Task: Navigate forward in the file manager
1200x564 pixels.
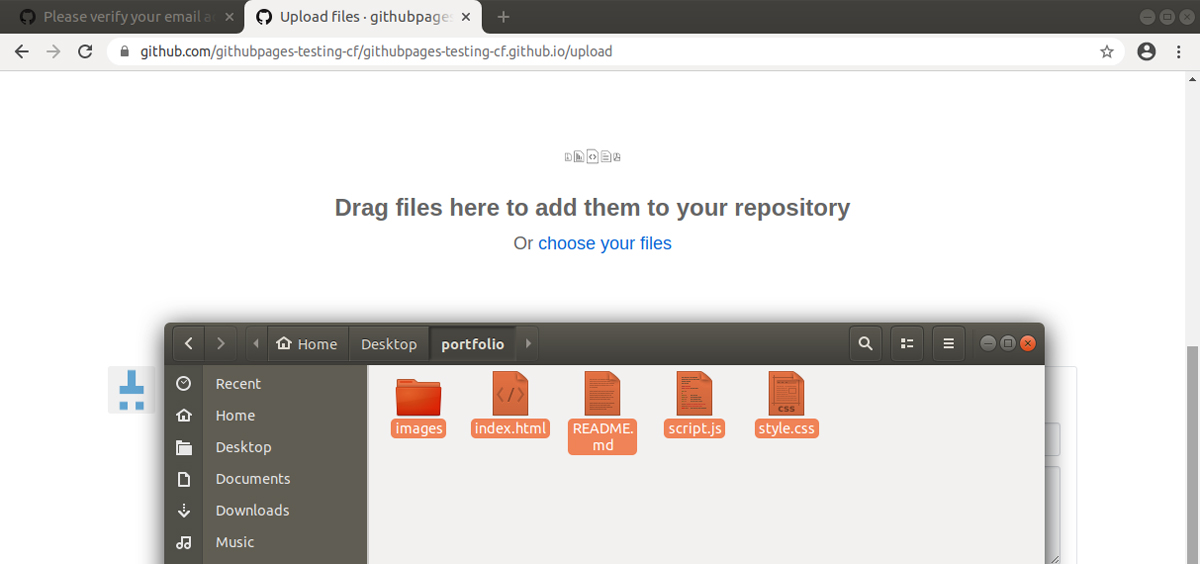Action: (221, 344)
